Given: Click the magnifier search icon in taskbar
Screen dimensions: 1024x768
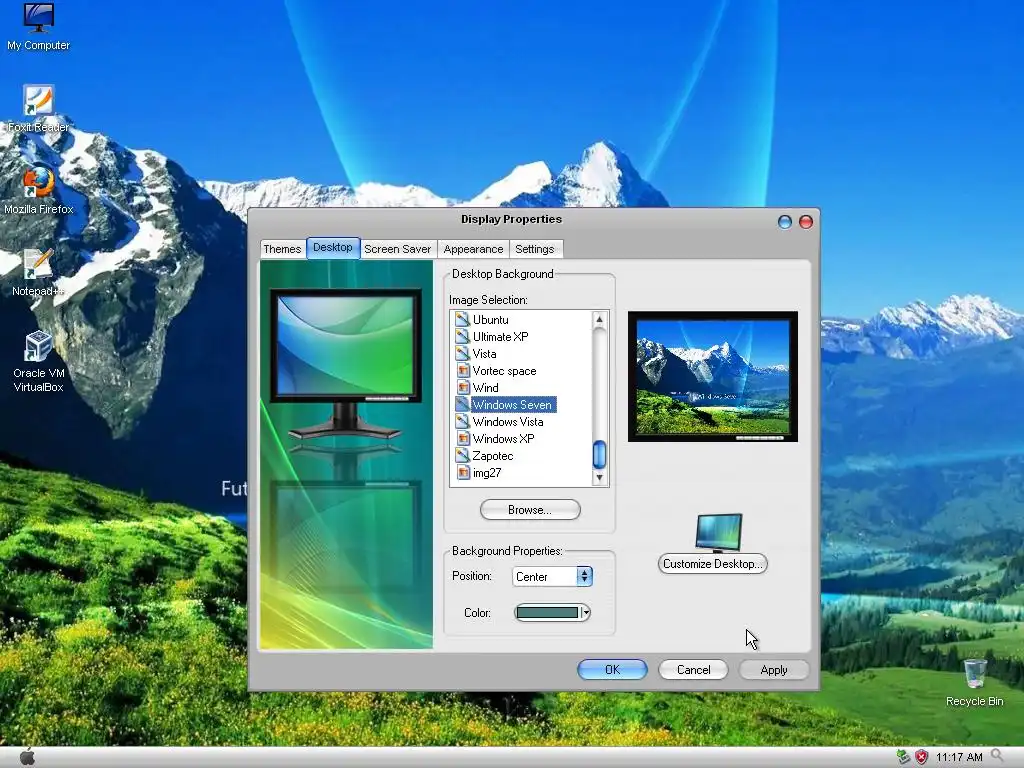Looking at the screenshot, I should pyautogui.click(x=997, y=756).
